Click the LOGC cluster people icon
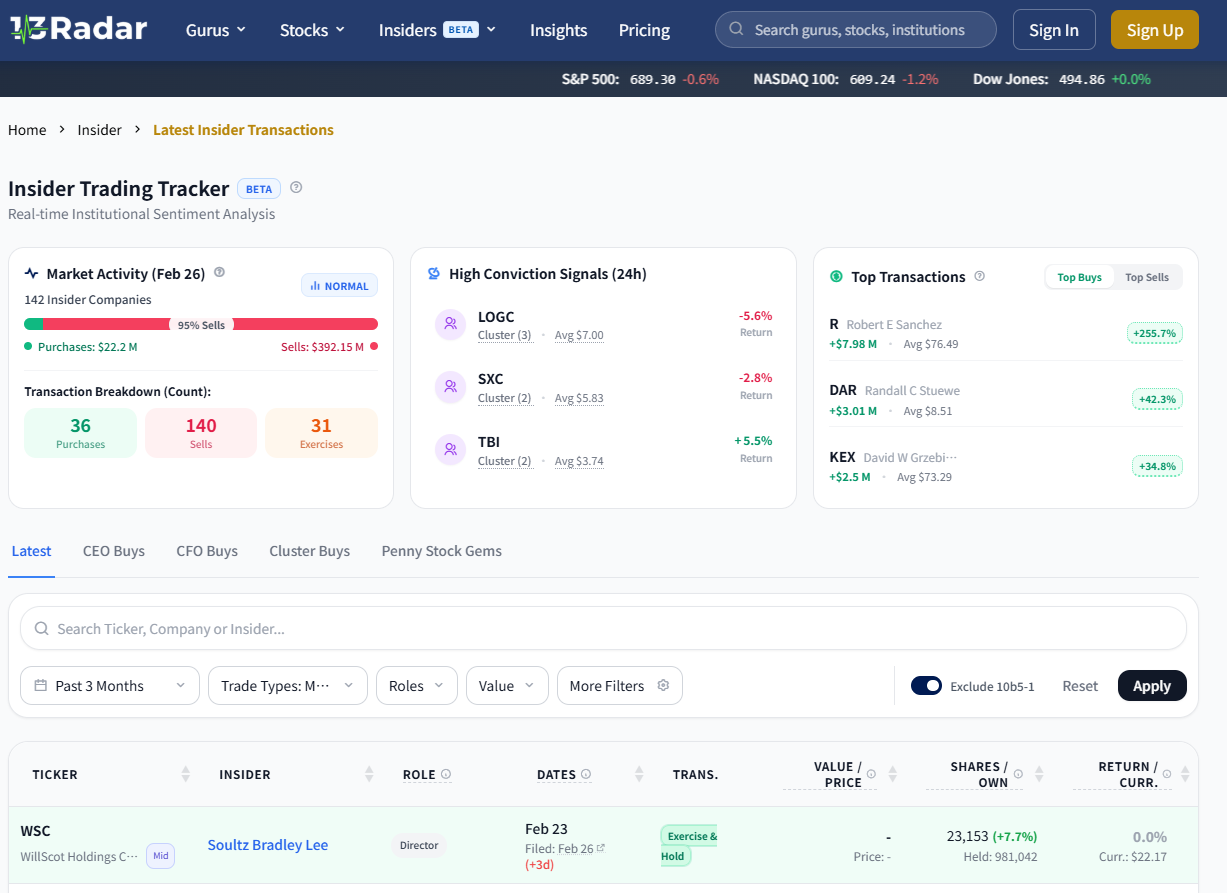Screen dimensions: 1227x893 [450, 324]
